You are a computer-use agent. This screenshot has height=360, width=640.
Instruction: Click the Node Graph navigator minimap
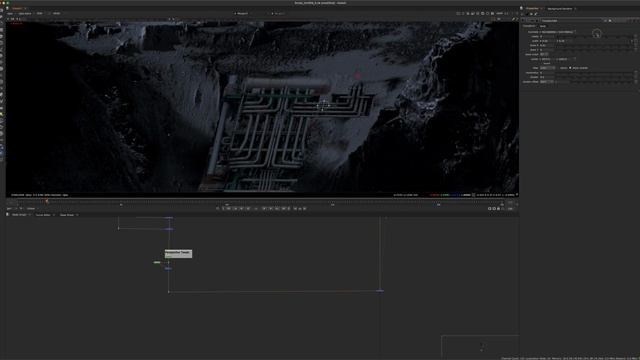[480, 347]
